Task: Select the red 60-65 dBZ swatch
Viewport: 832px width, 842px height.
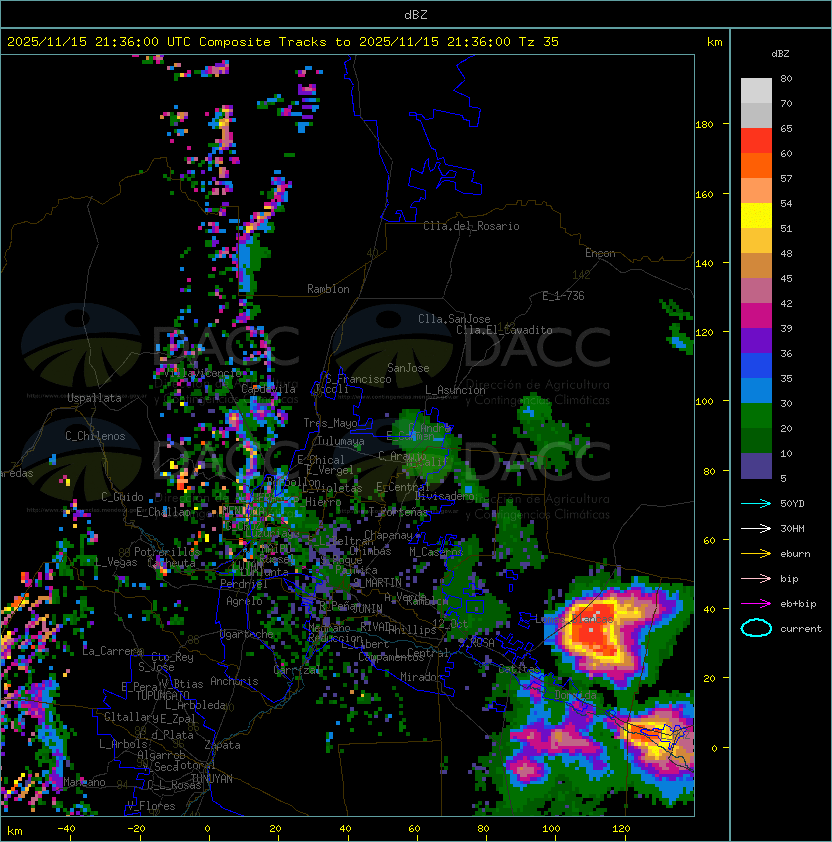Action: coord(756,141)
